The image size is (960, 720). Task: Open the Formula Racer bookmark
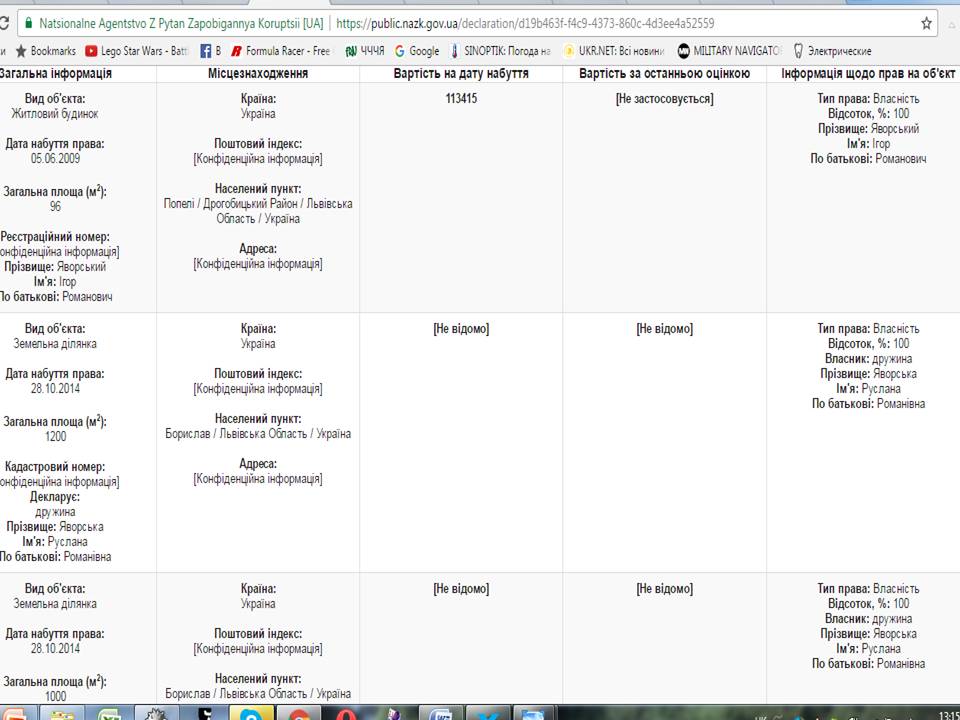pos(280,51)
